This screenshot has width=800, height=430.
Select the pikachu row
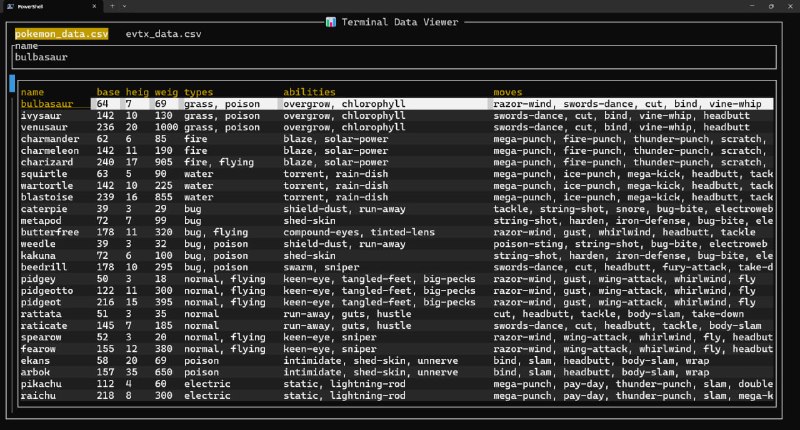tap(397, 384)
